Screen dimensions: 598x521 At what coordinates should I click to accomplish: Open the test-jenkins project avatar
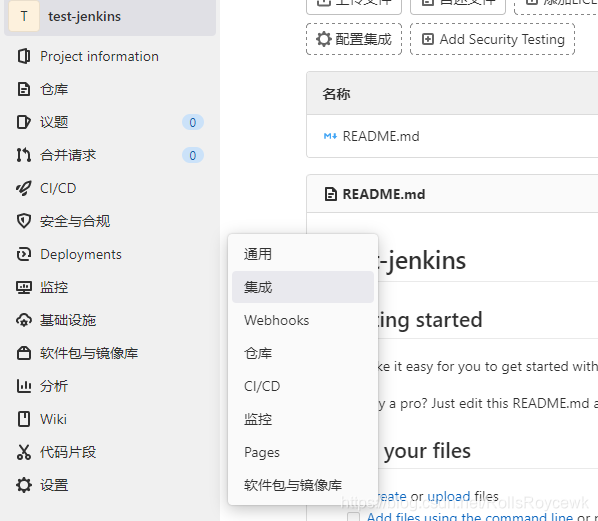point(24,16)
